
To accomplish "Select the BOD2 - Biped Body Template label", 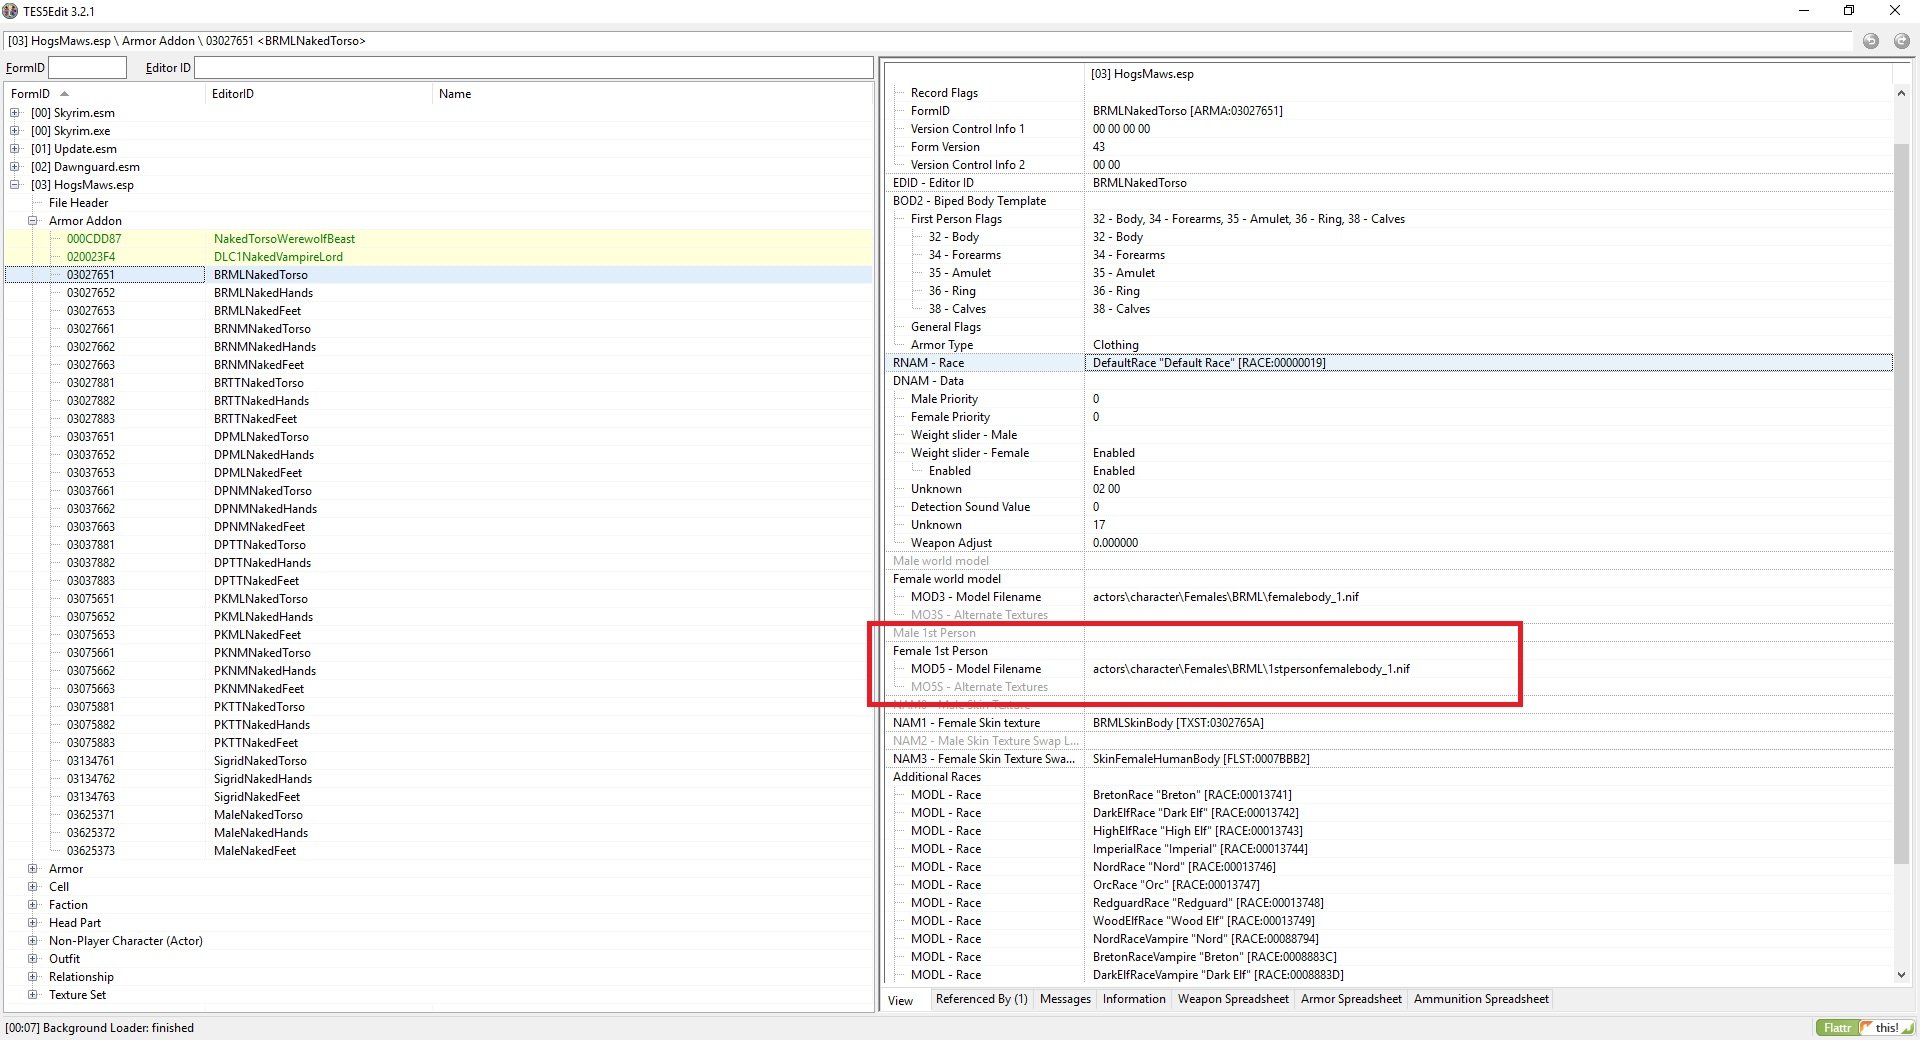I will tap(969, 201).
